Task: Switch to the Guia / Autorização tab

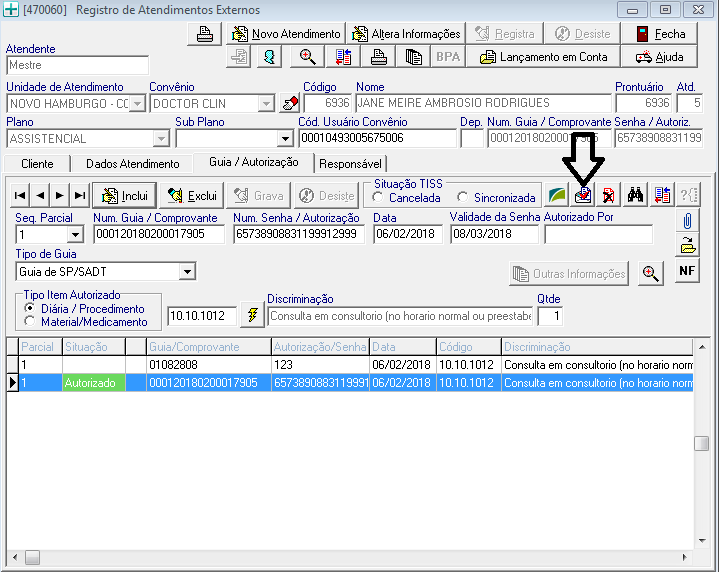Action: pos(254,162)
